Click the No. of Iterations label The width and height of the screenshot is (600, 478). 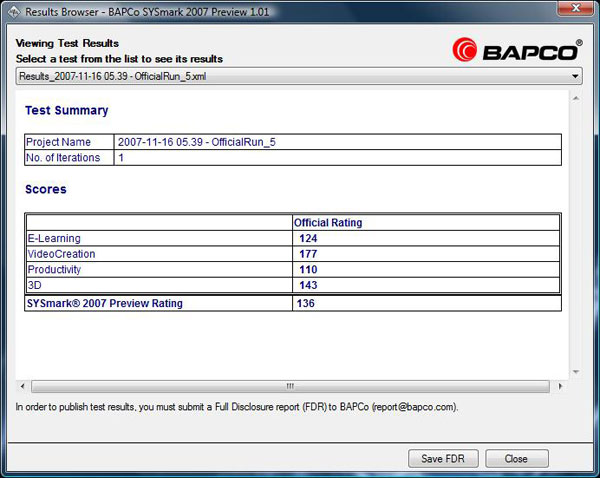pos(63,158)
